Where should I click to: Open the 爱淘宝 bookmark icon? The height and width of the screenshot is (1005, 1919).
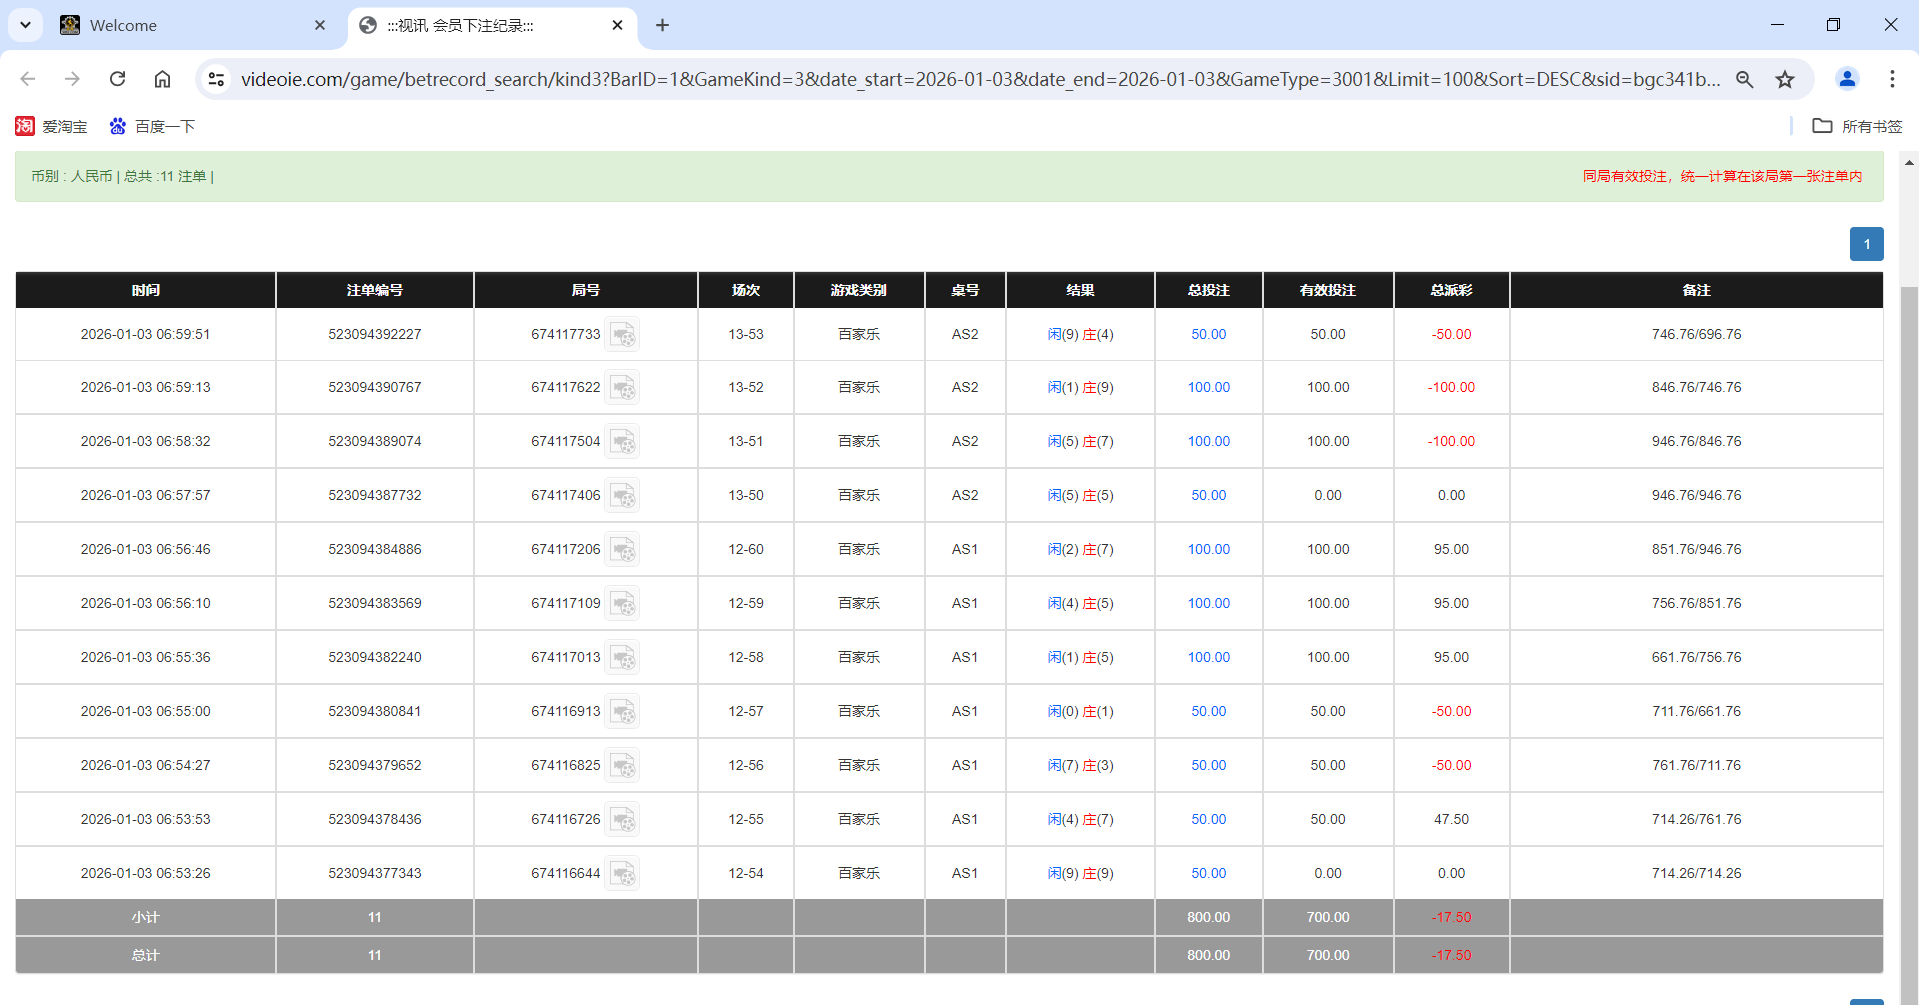pos(25,126)
